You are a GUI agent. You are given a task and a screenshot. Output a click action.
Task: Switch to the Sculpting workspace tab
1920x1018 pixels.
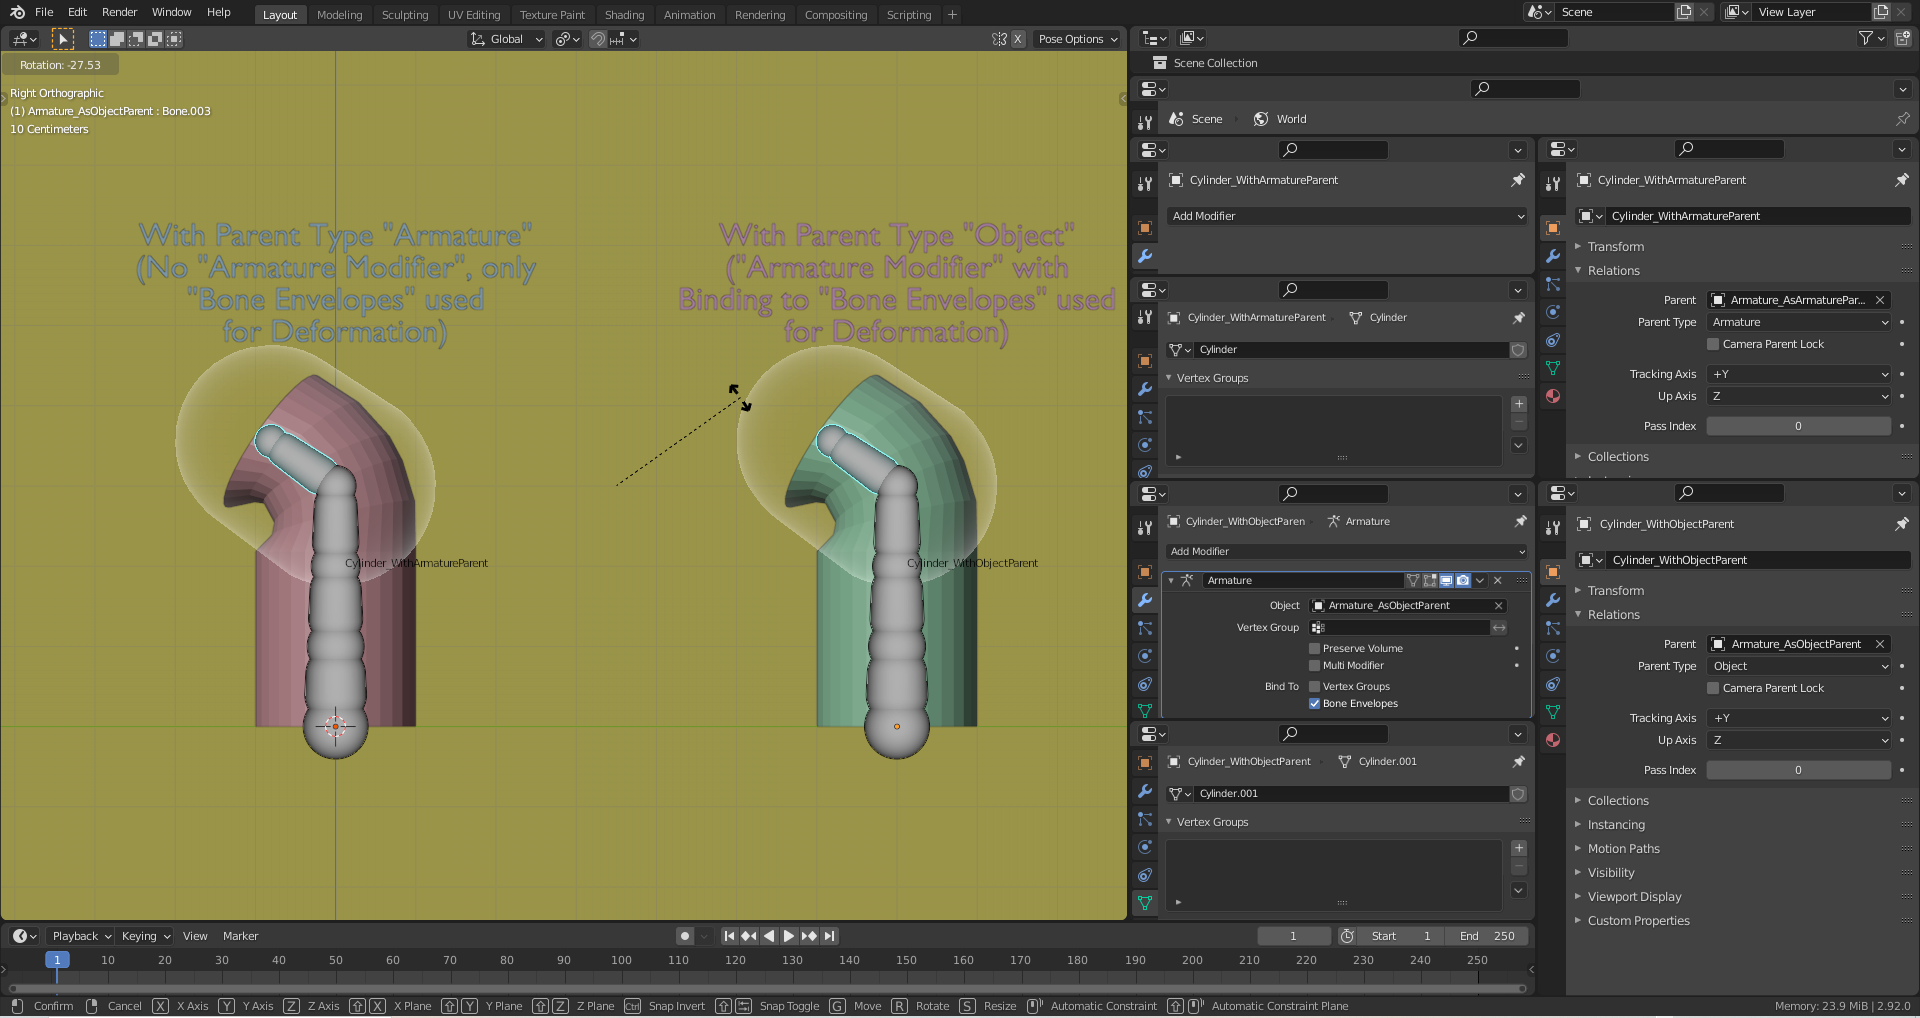point(404,15)
